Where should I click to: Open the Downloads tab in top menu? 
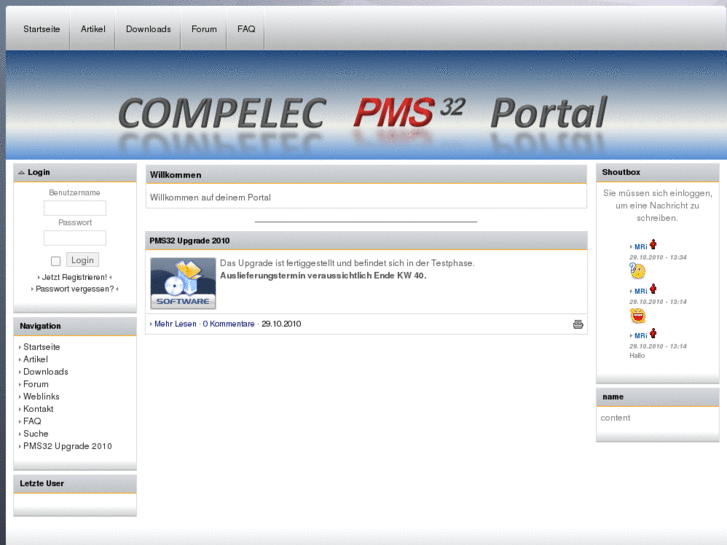(148, 29)
